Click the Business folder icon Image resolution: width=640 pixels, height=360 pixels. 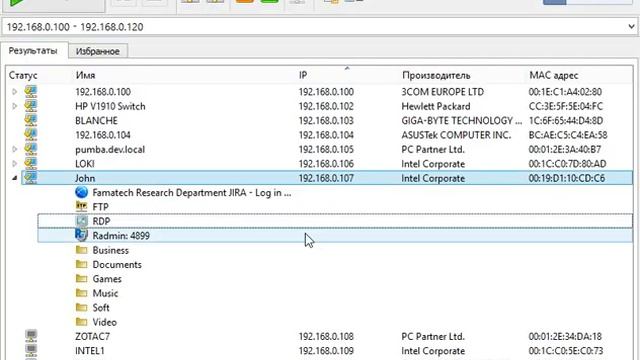pos(82,250)
